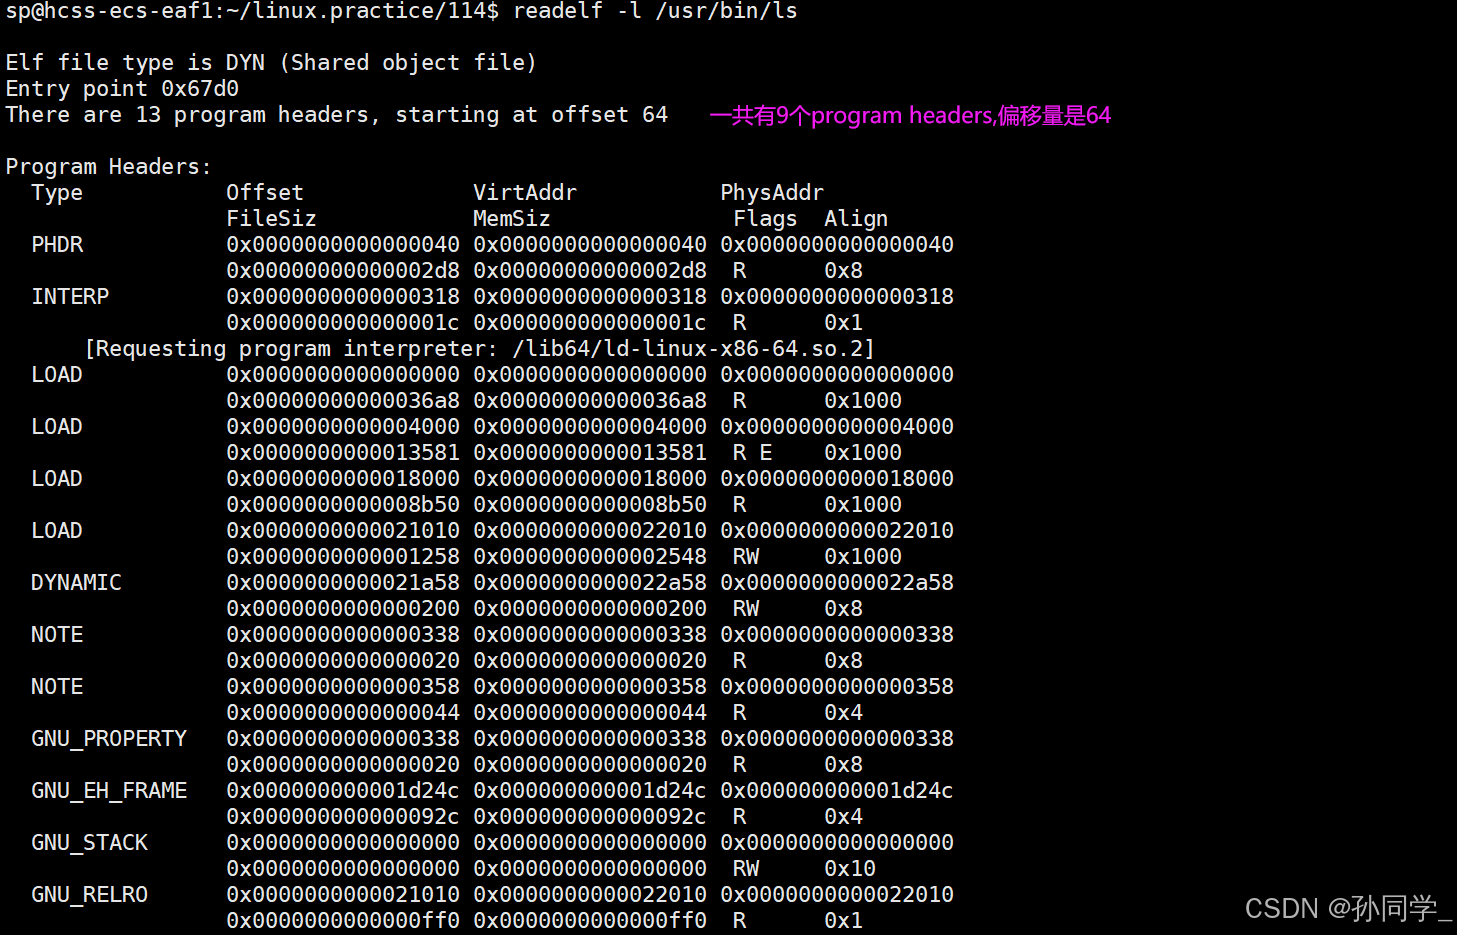Click the 'NOTE' entry with offset 0x0000000000000358
This screenshot has width=1457, height=935.
(57, 687)
